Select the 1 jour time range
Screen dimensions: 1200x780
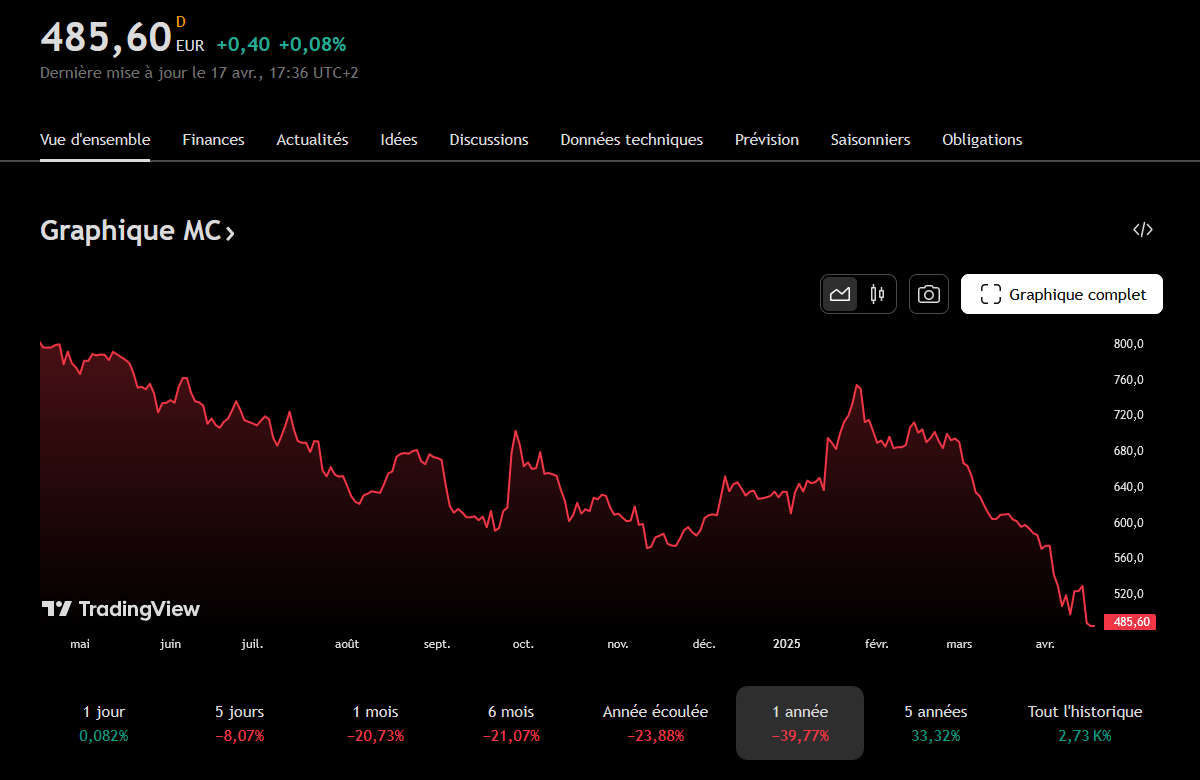(x=104, y=723)
